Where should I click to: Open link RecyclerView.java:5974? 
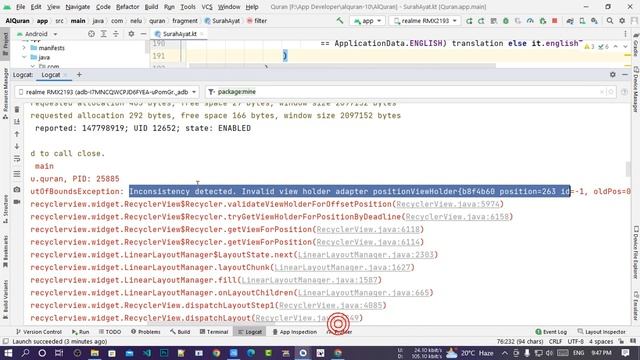click(448, 204)
